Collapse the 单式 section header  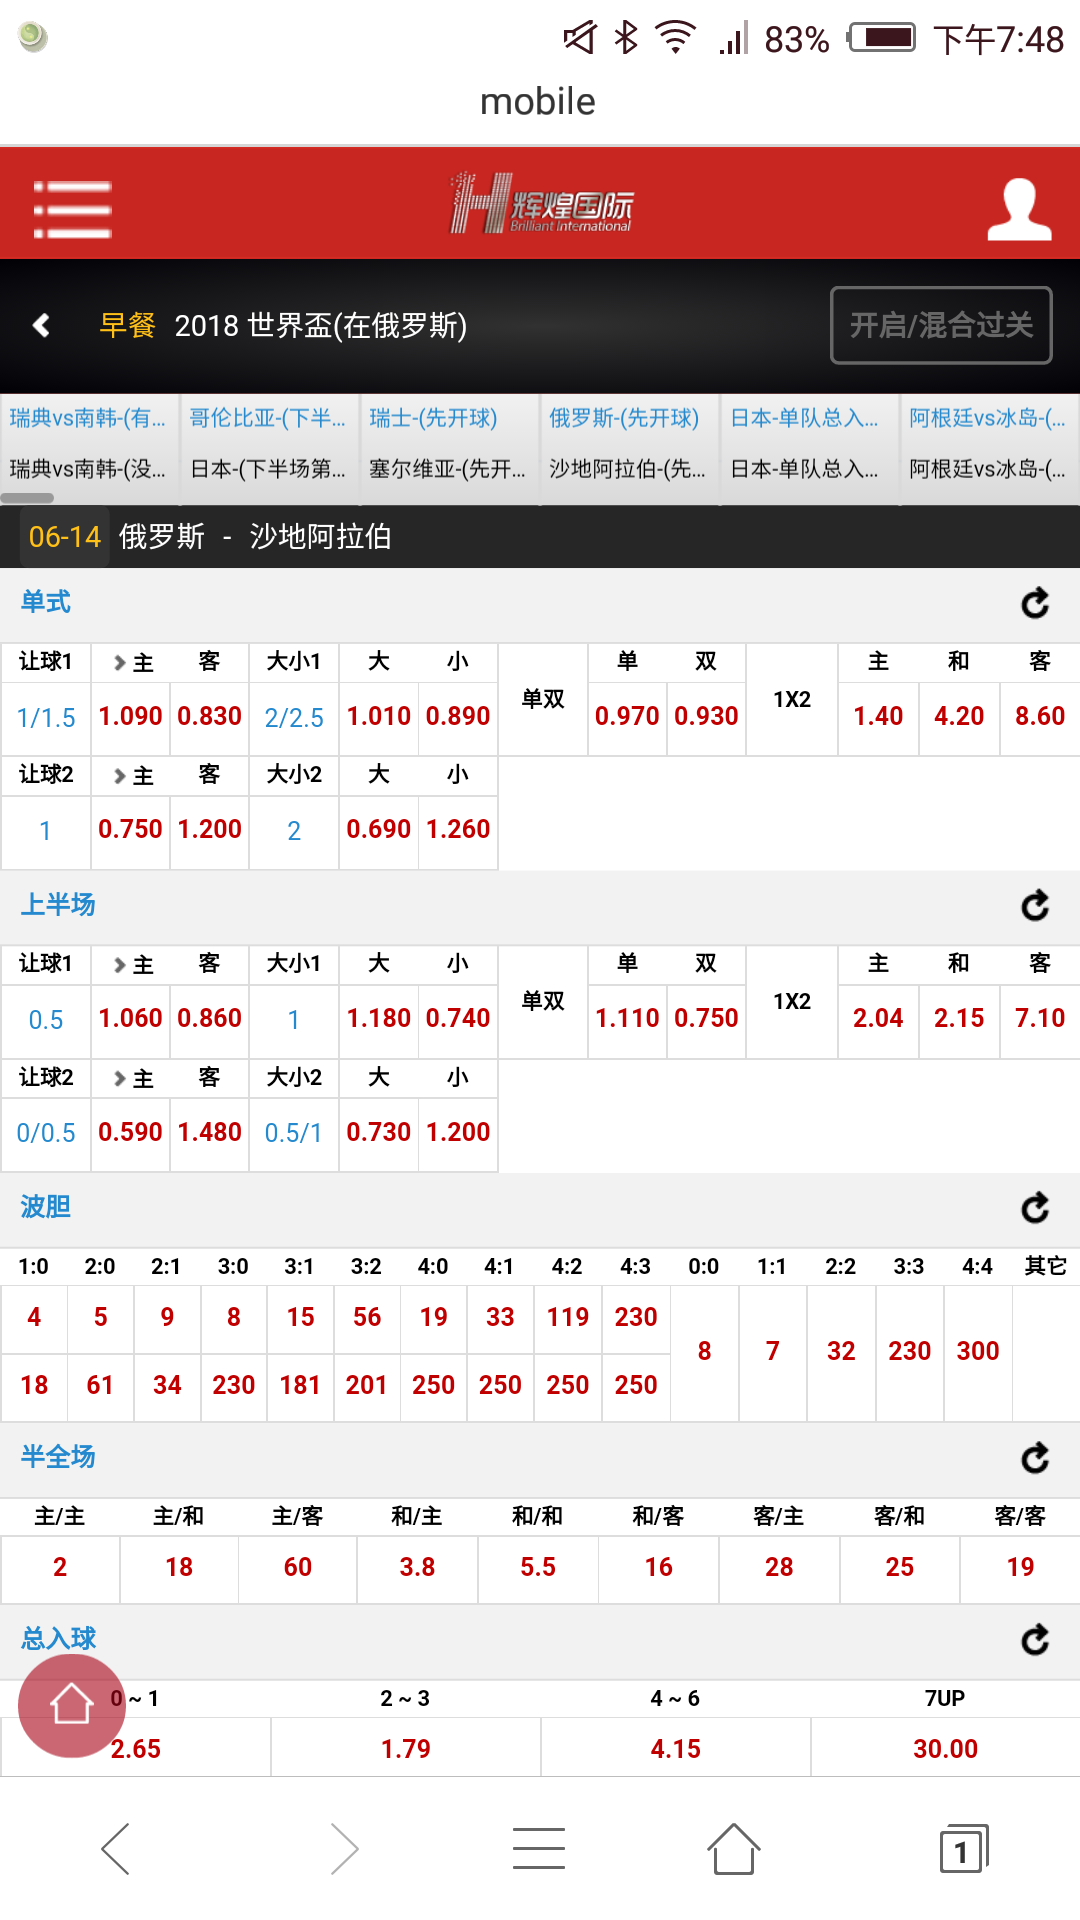click(46, 602)
